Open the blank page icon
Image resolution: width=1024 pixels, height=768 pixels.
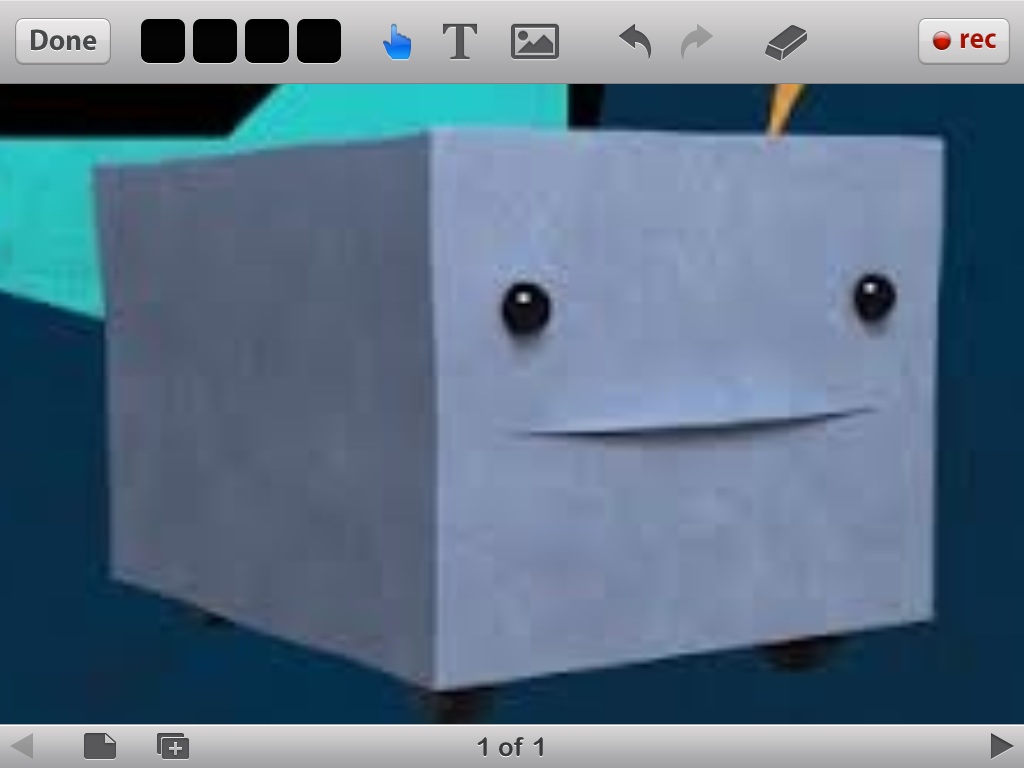(x=100, y=746)
